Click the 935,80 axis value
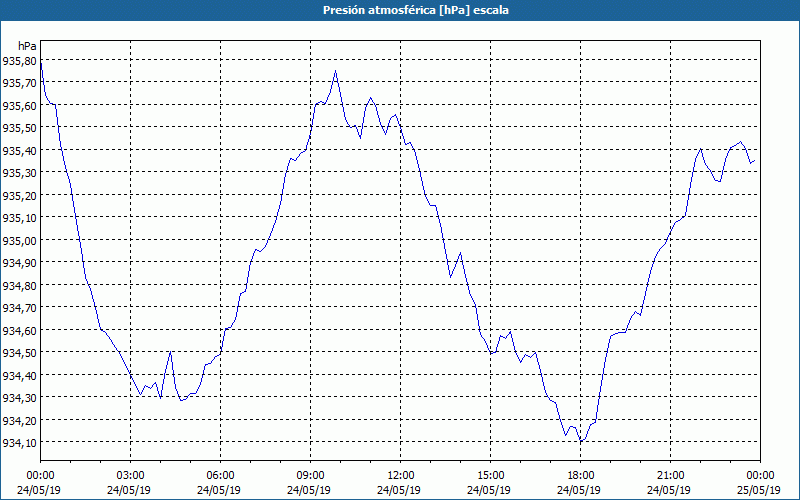The height and width of the screenshot is (500, 800). (19, 61)
